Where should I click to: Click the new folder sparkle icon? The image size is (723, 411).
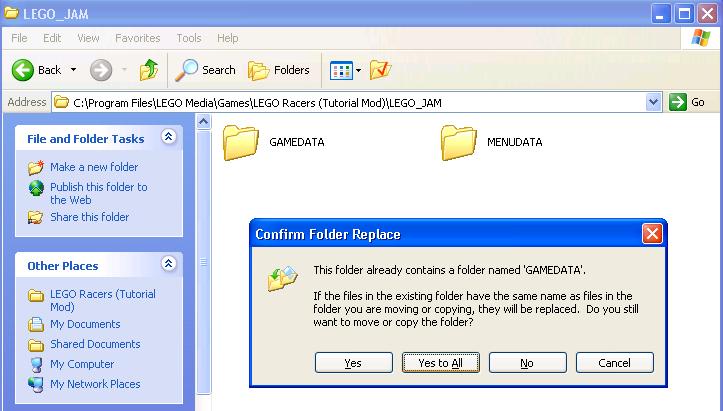tap(36, 167)
